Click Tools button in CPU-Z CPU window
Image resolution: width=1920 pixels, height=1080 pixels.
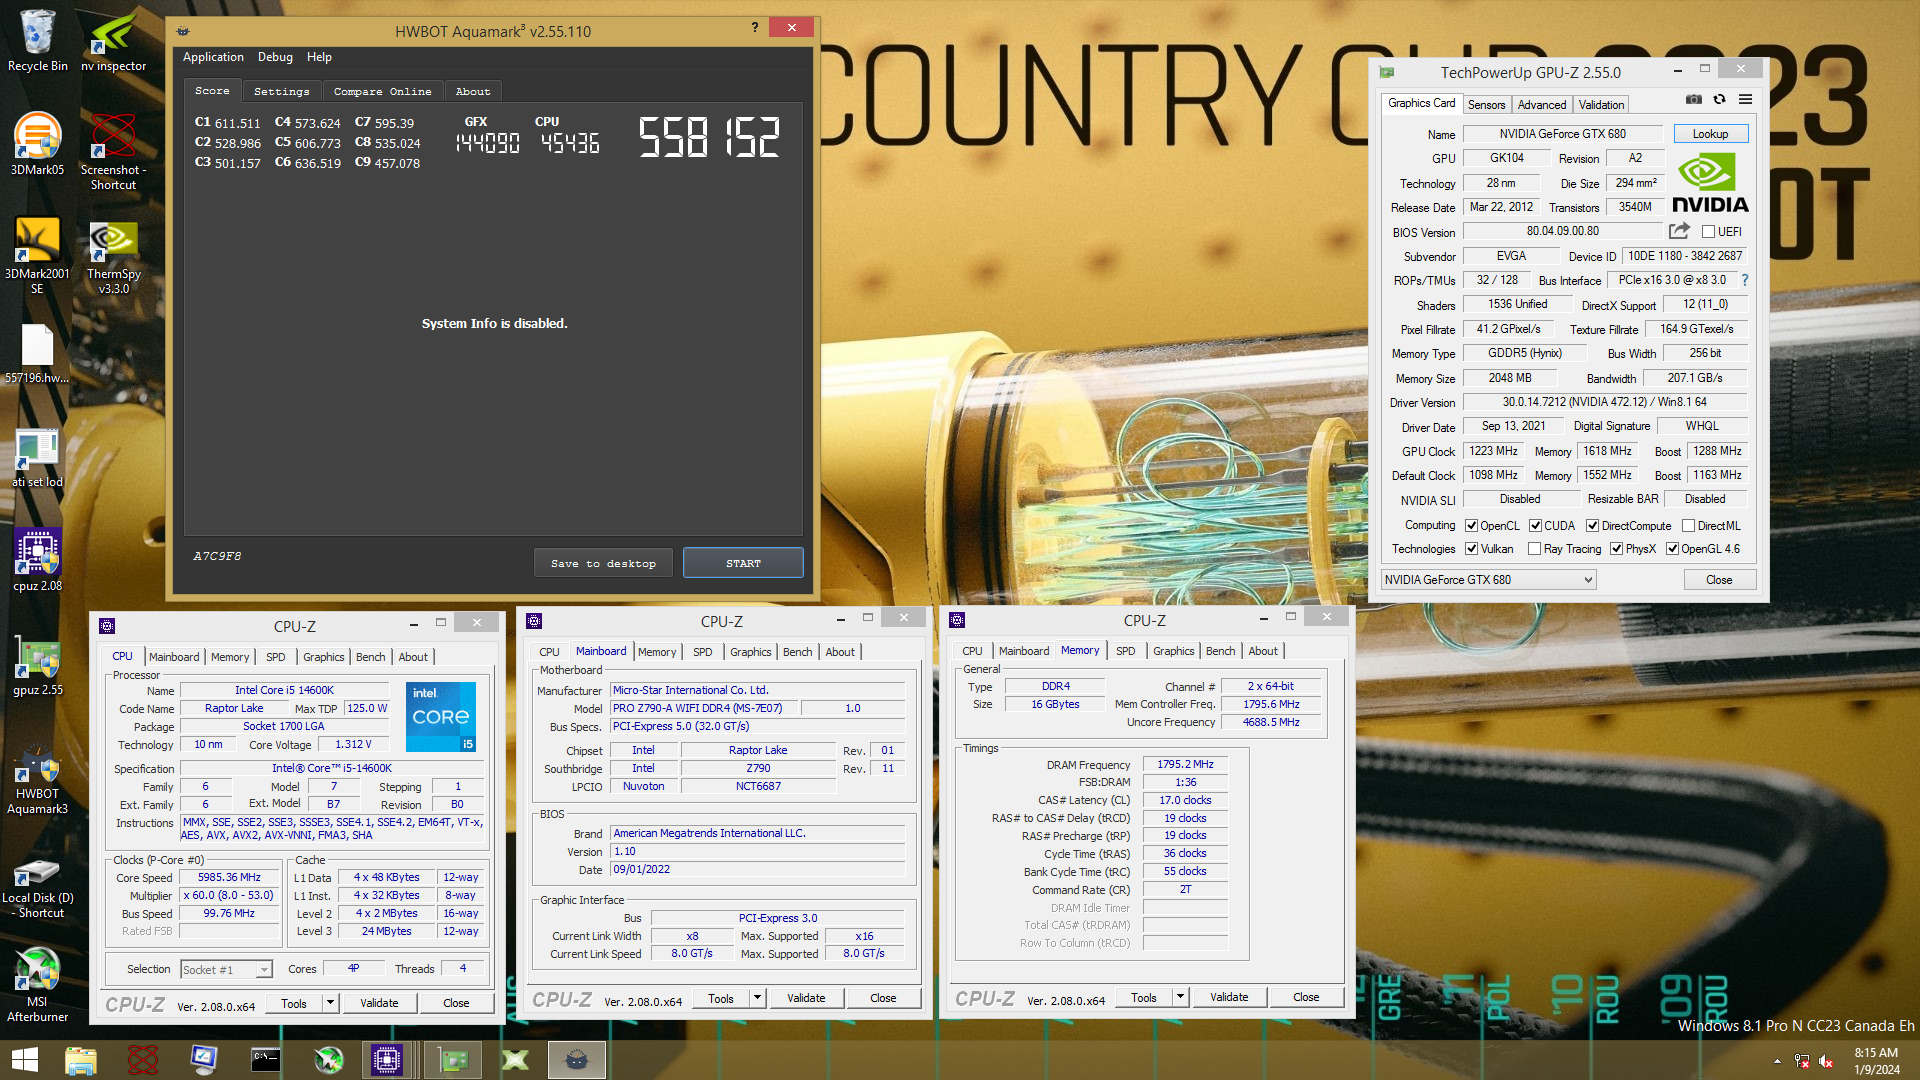pyautogui.click(x=294, y=1003)
